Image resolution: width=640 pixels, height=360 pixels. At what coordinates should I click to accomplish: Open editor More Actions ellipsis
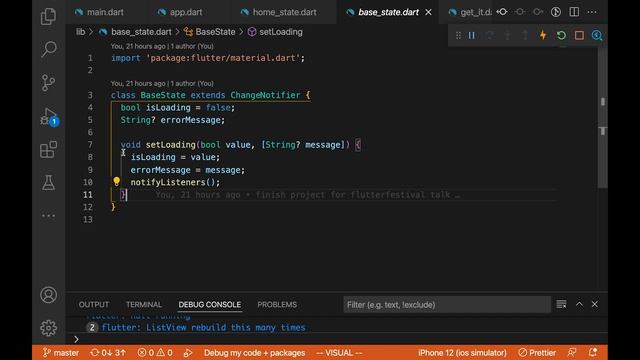tap(592, 12)
